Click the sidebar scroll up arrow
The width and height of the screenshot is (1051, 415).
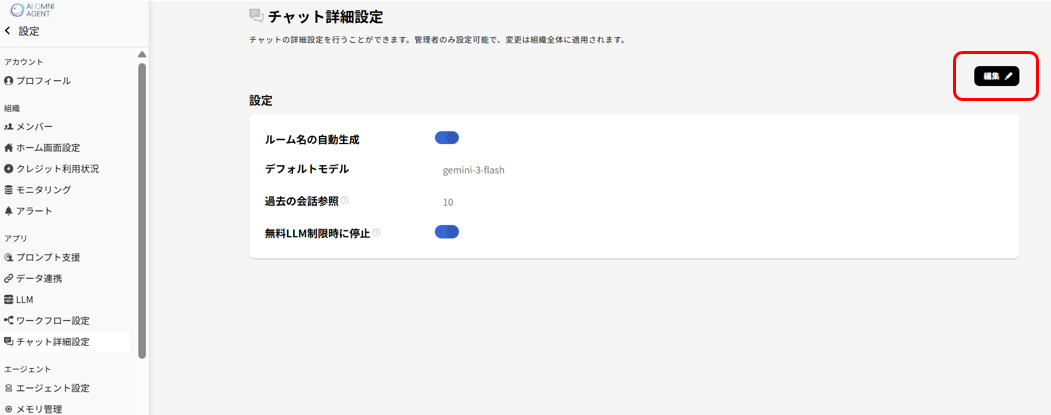pos(142,54)
